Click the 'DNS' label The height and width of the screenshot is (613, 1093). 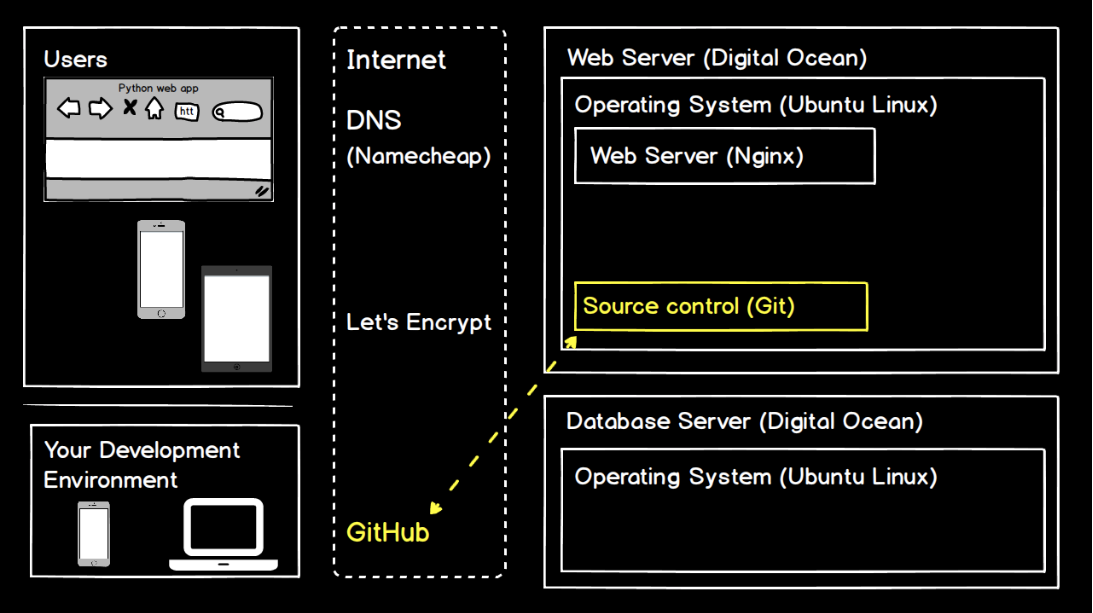click(x=374, y=120)
